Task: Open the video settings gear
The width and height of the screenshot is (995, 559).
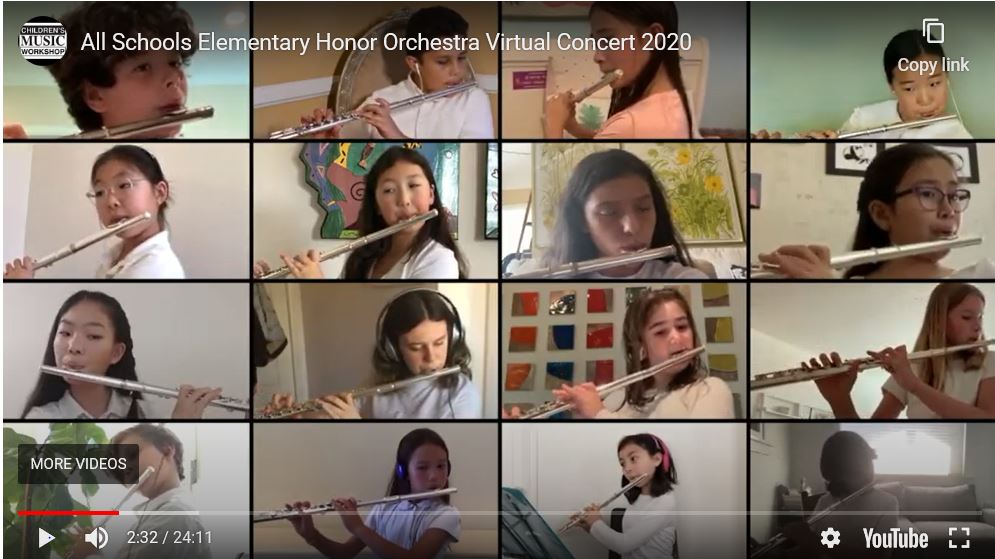Action: [x=830, y=538]
